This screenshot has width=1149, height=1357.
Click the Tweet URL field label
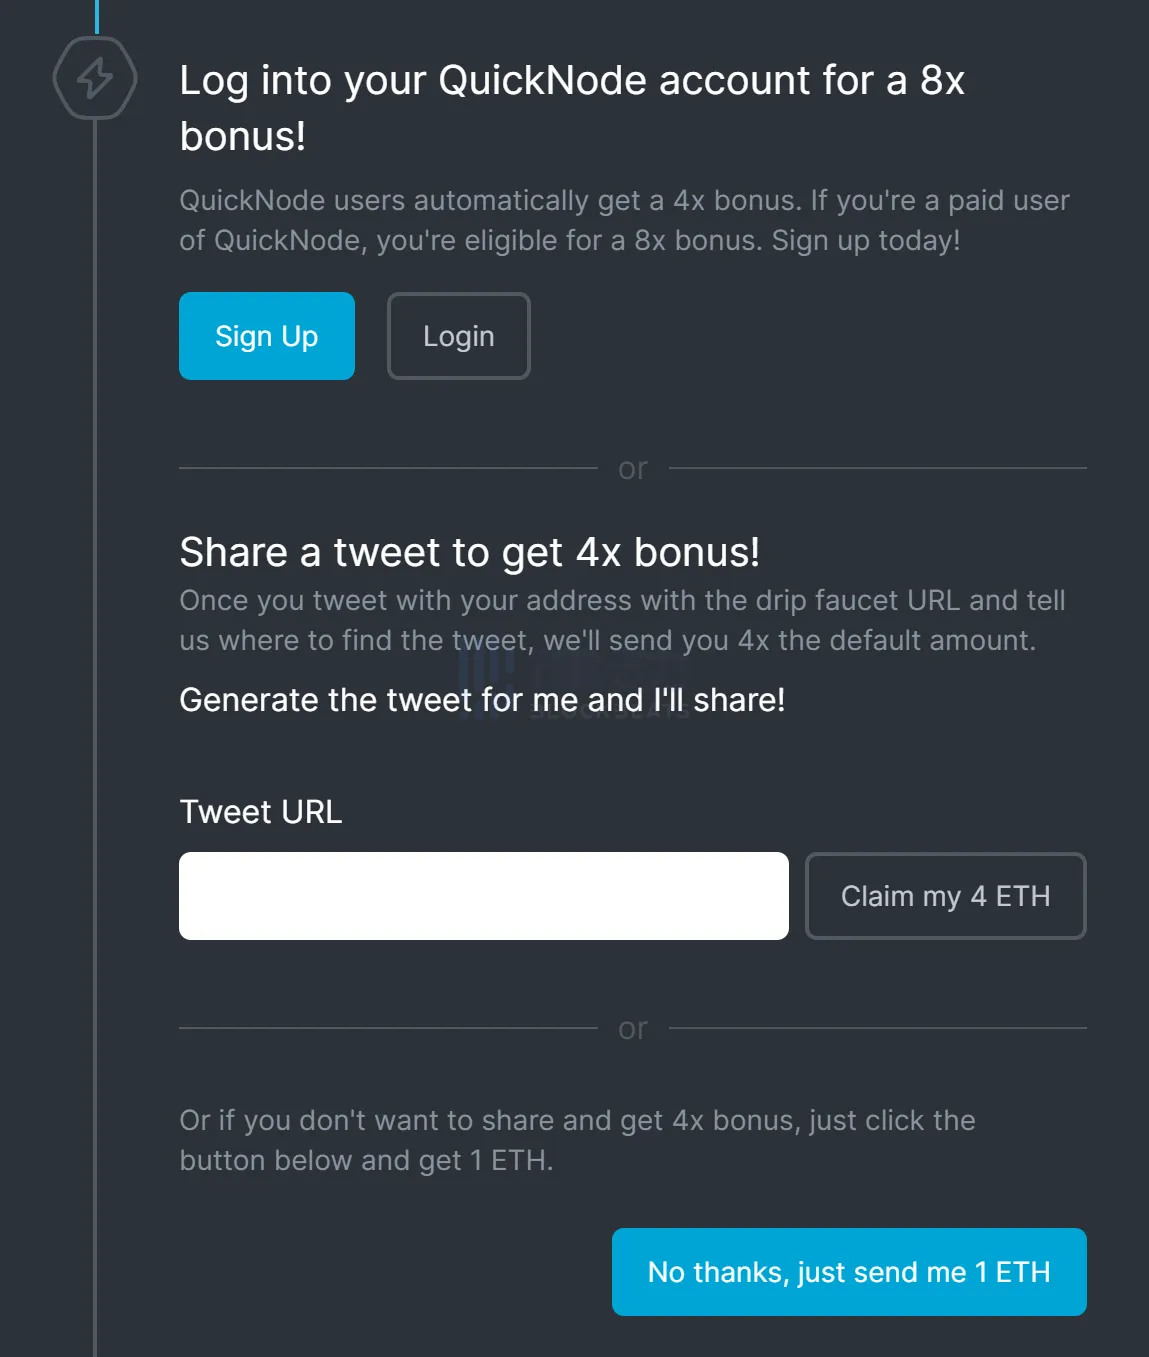(260, 812)
